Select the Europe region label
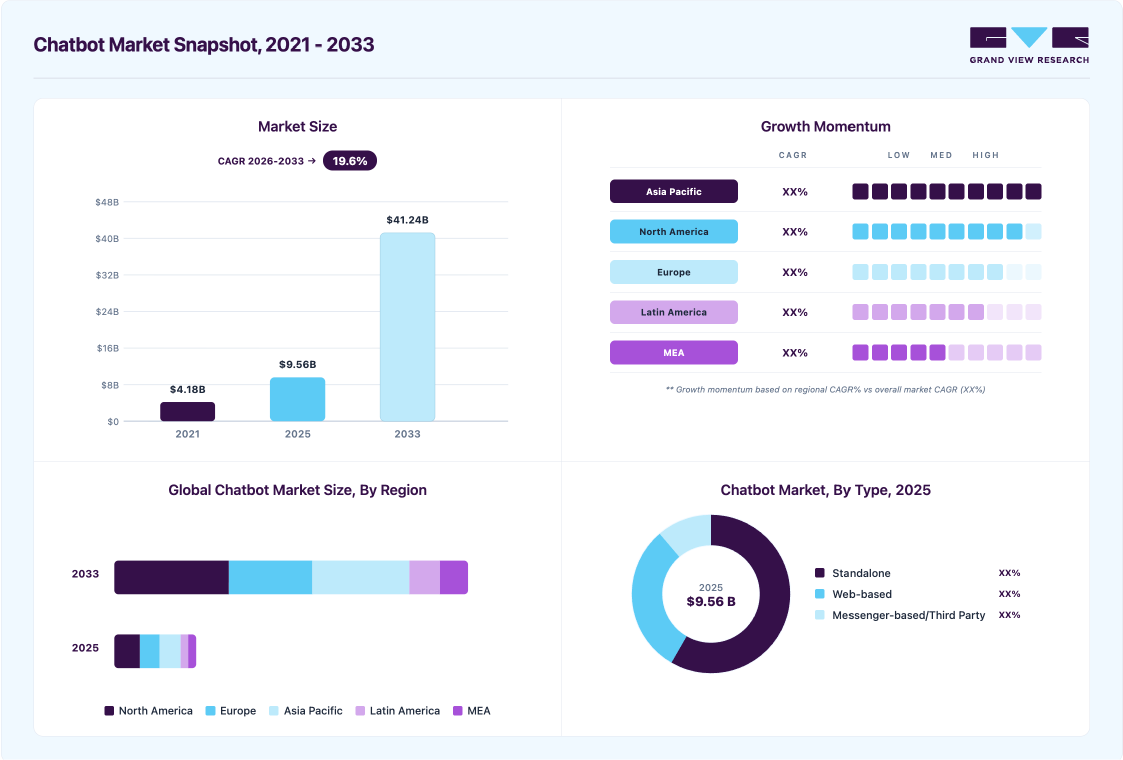The width and height of the screenshot is (1123, 760). coord(673,272)
